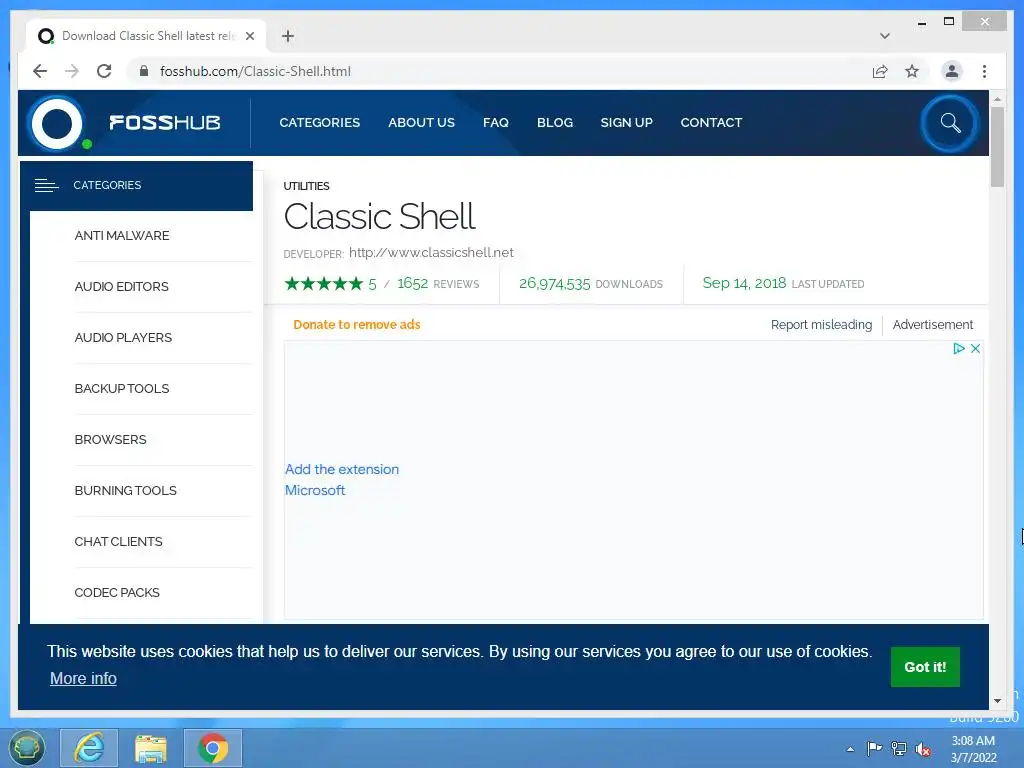Click the padlock site info icon
The width and height of the screenshot is (1024, 768).
(144, 71)
